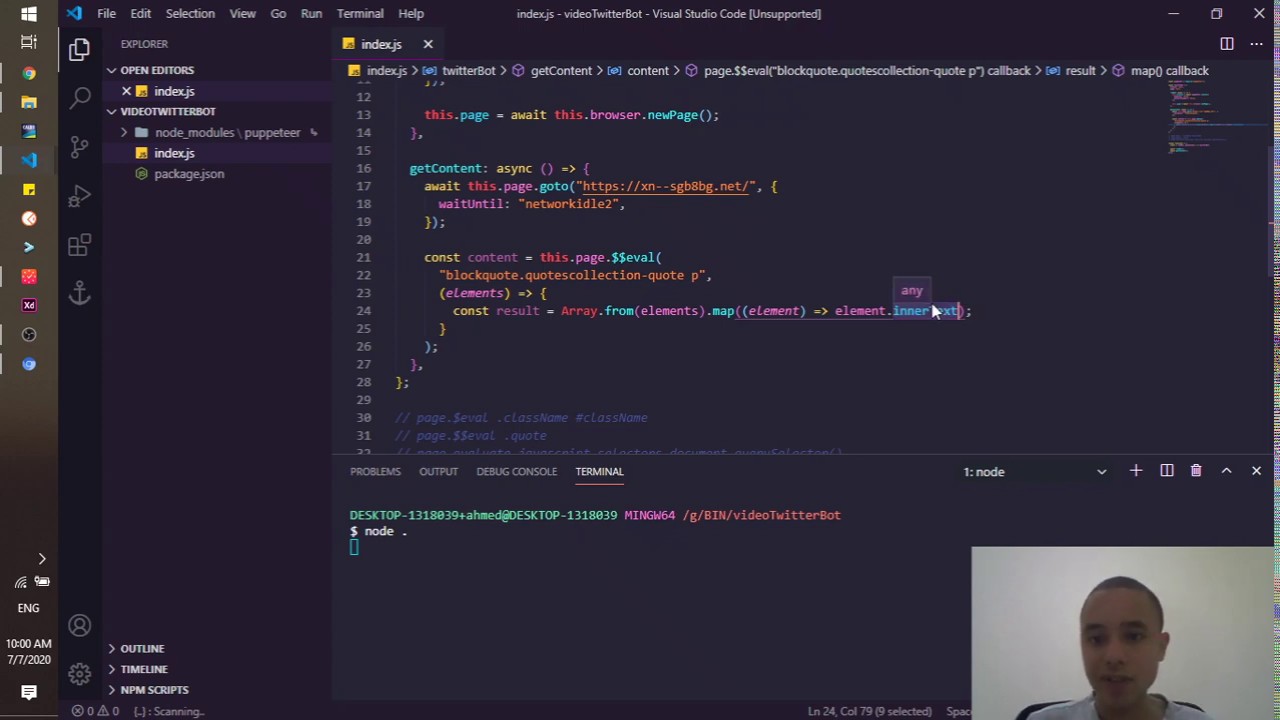
Task: Click the Wi-Fi network tray icon
Action: [x=20, y=582]
